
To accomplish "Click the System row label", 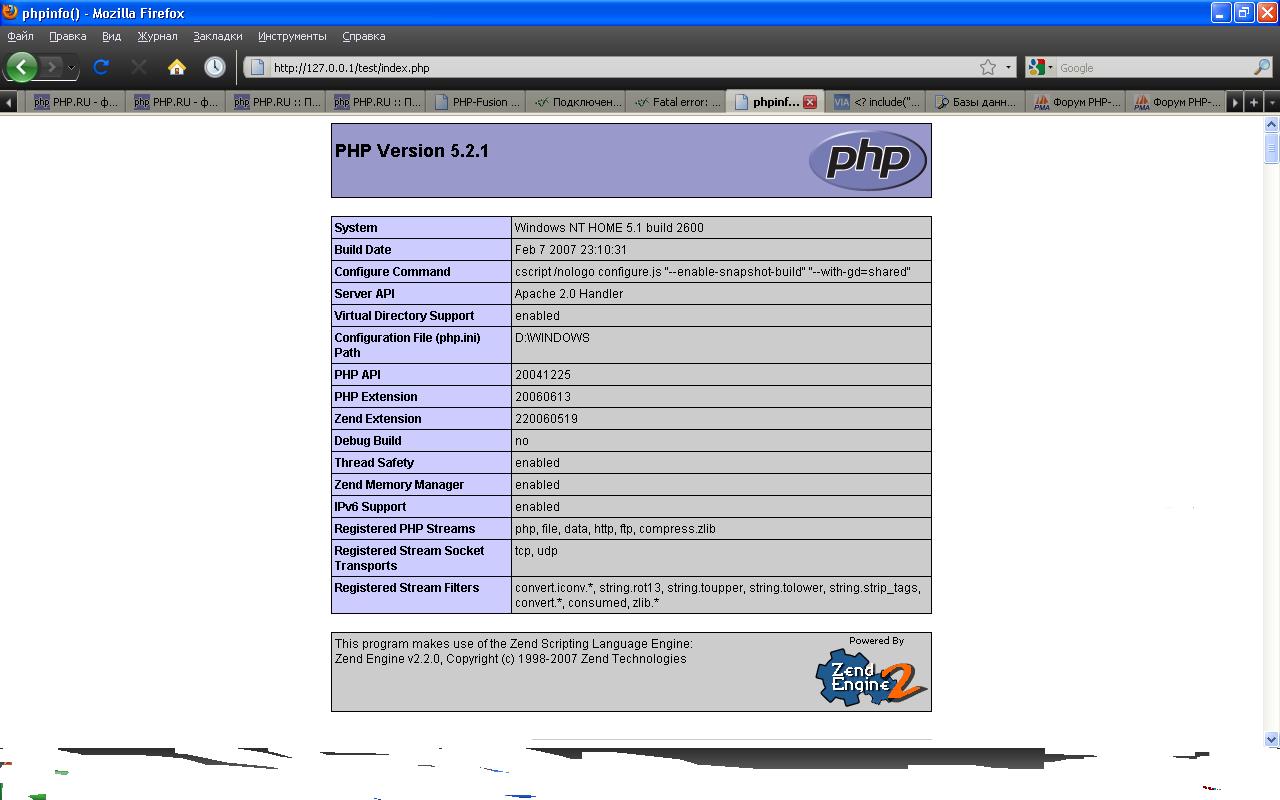I will [356, 228].
